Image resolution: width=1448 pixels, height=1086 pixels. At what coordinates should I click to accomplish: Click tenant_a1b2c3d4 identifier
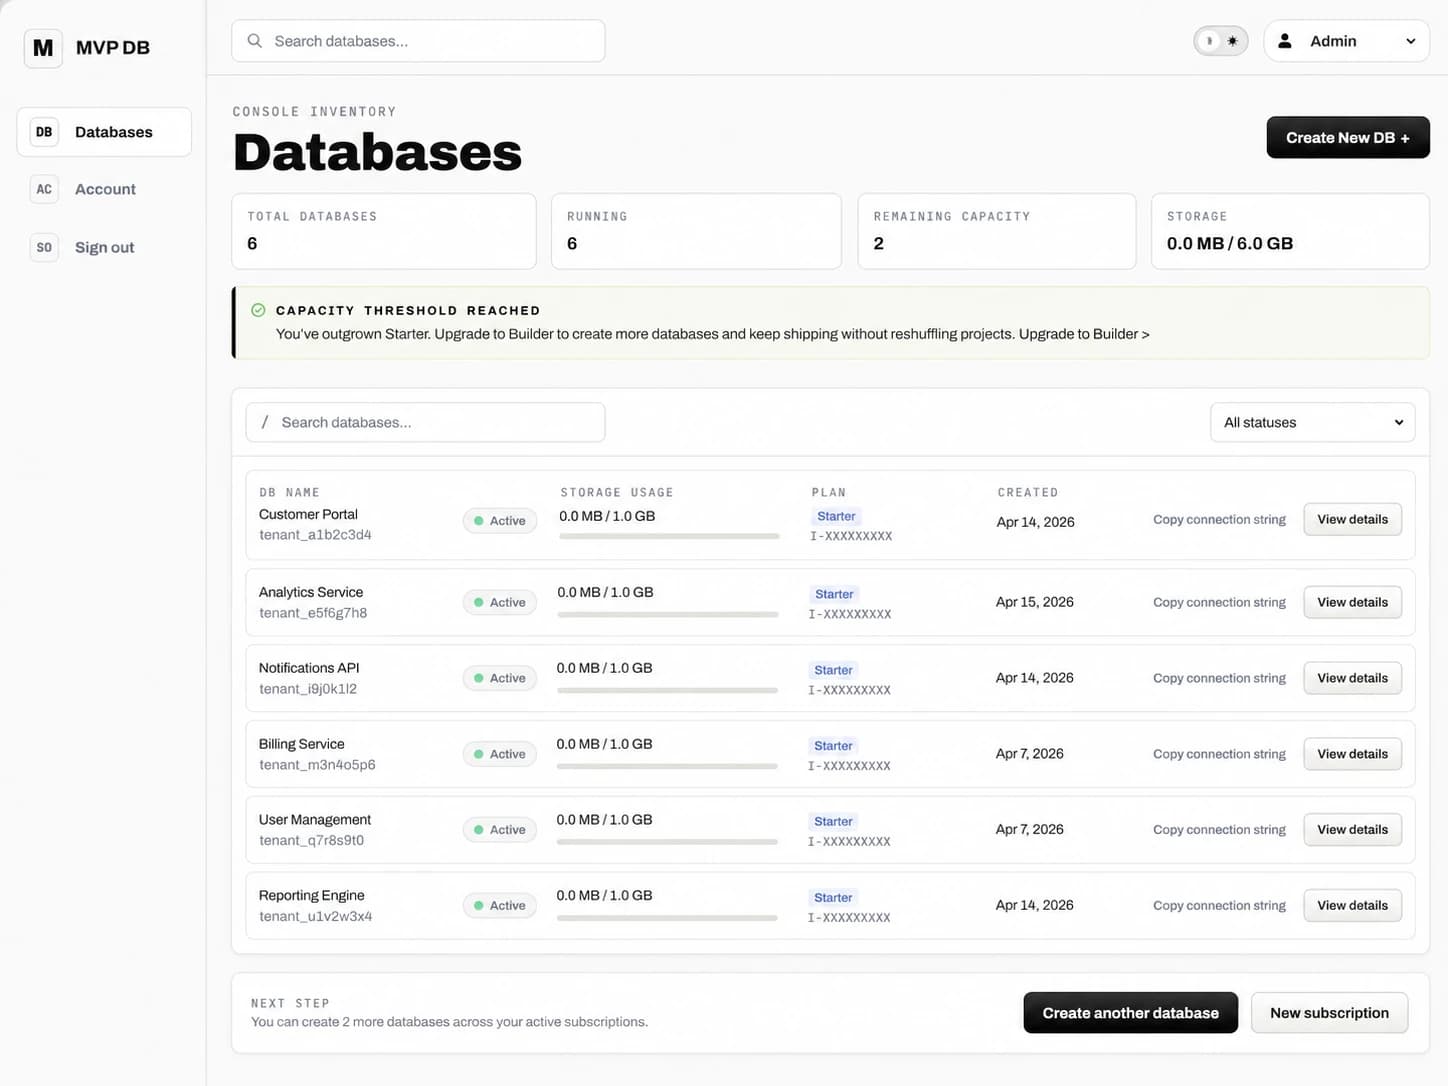point(315,535)
